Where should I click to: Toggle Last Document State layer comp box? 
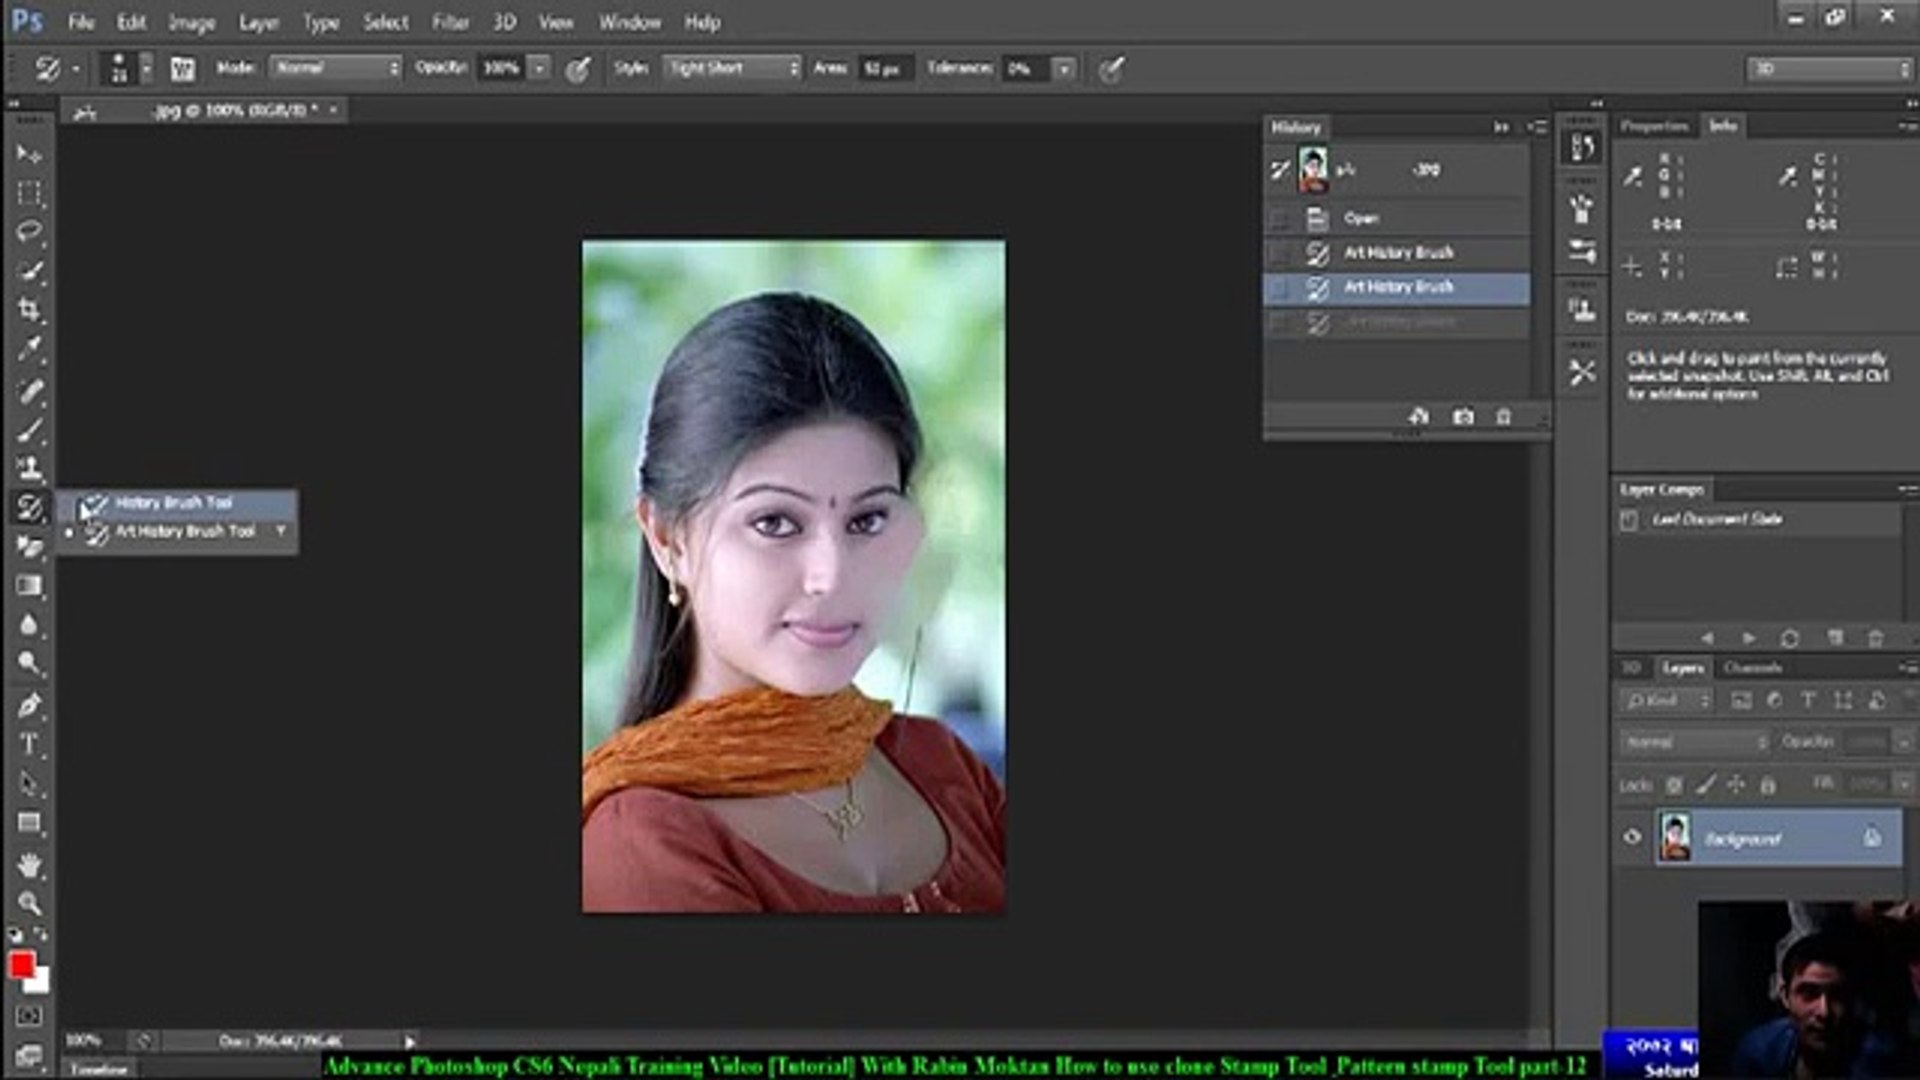[x=1629, y=520]
